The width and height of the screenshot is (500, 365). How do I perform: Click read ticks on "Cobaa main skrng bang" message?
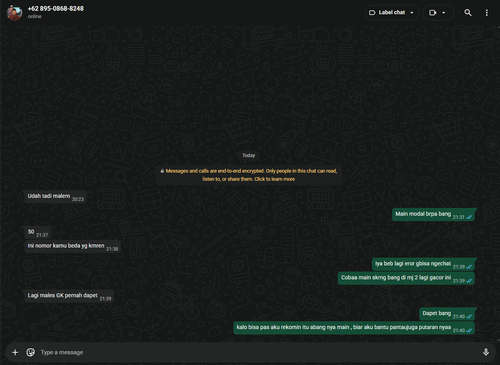469,281
